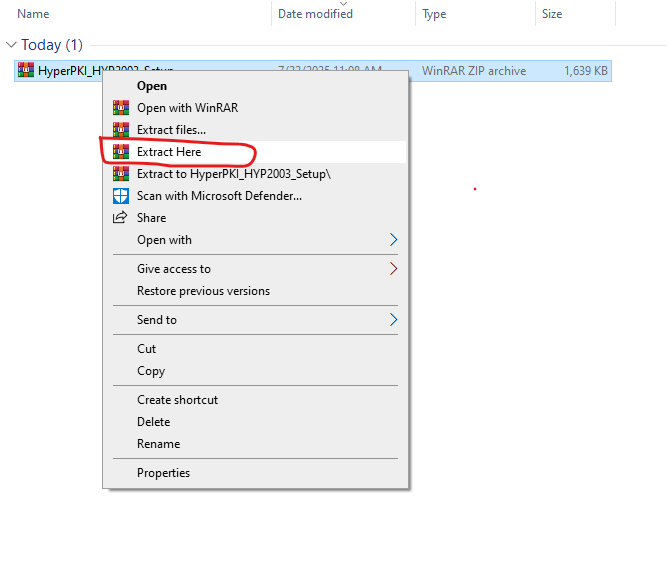The height and width of the screenshot is (579, 667).
Task: Click the WinRAR icon beside Extract files...
Action: pos(121,130)
